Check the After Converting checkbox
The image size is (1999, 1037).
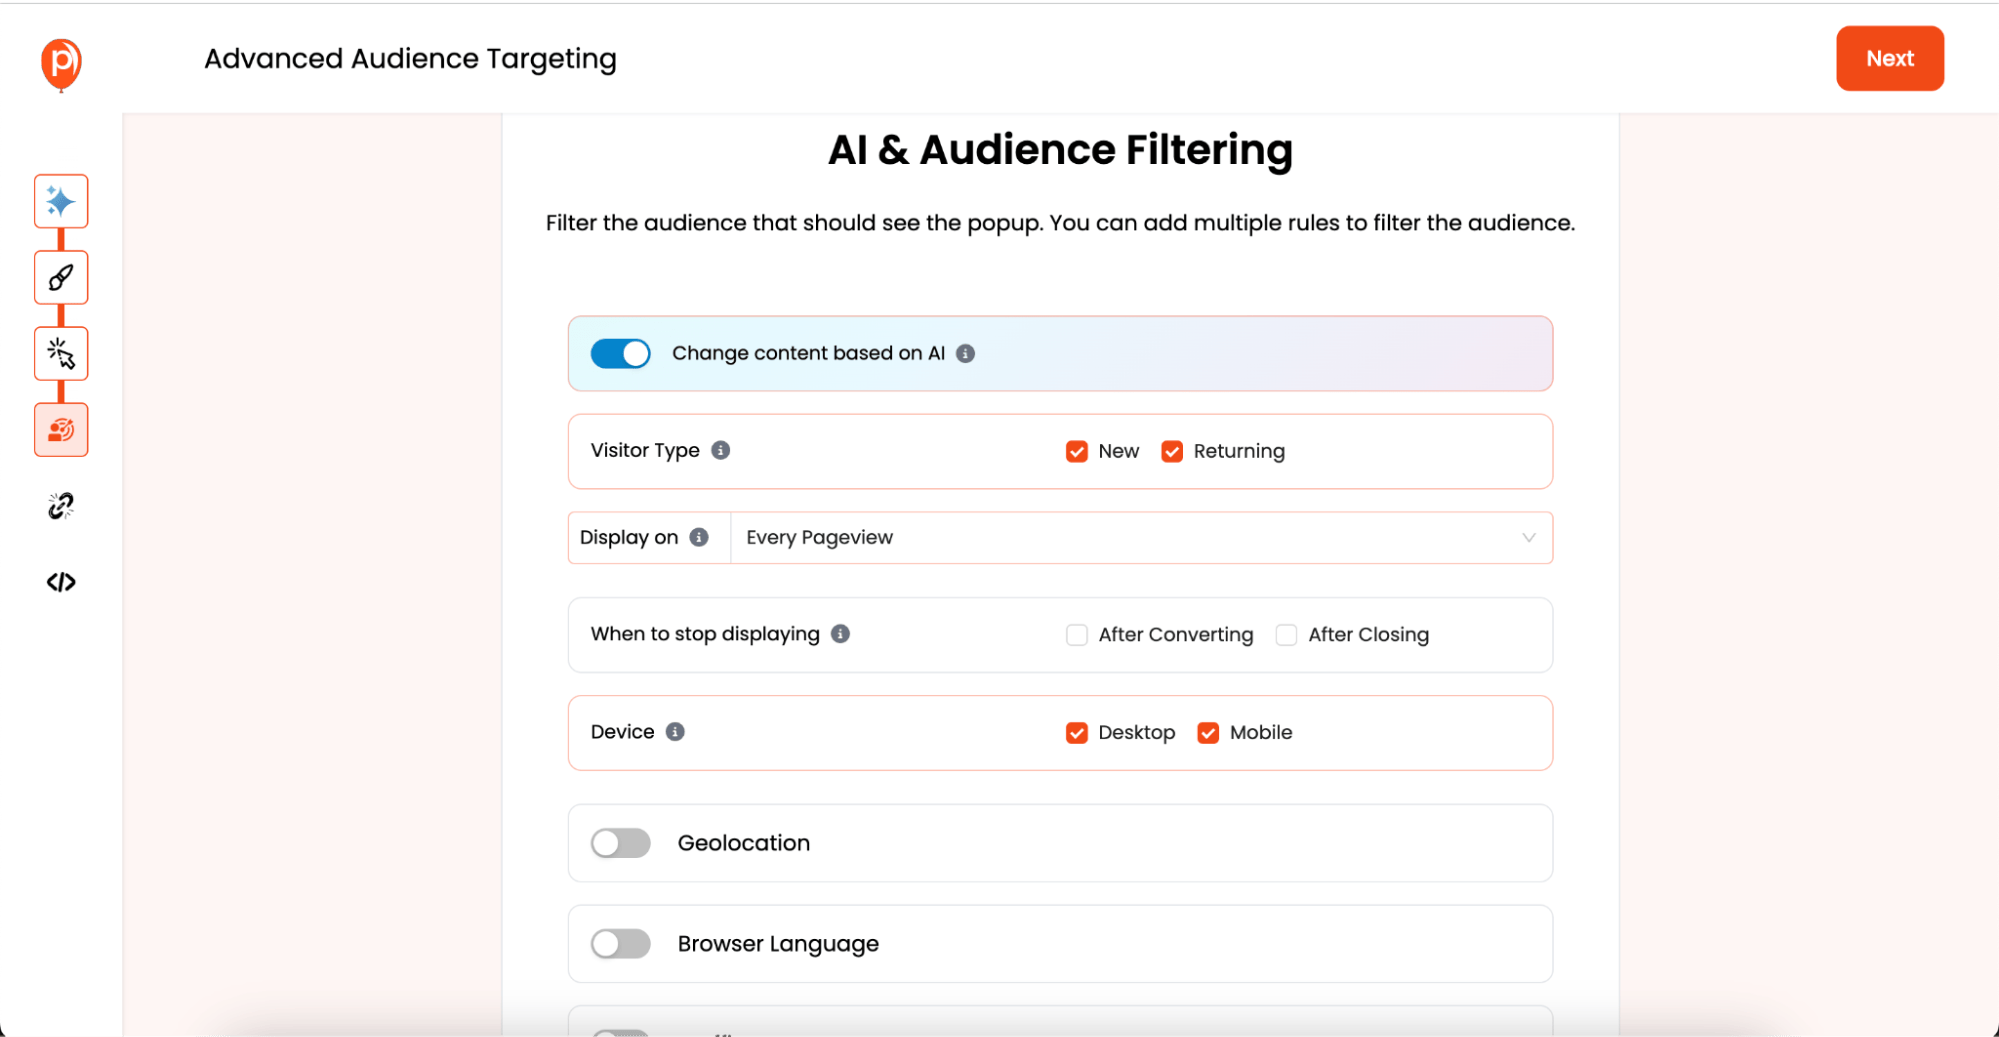1077,635
